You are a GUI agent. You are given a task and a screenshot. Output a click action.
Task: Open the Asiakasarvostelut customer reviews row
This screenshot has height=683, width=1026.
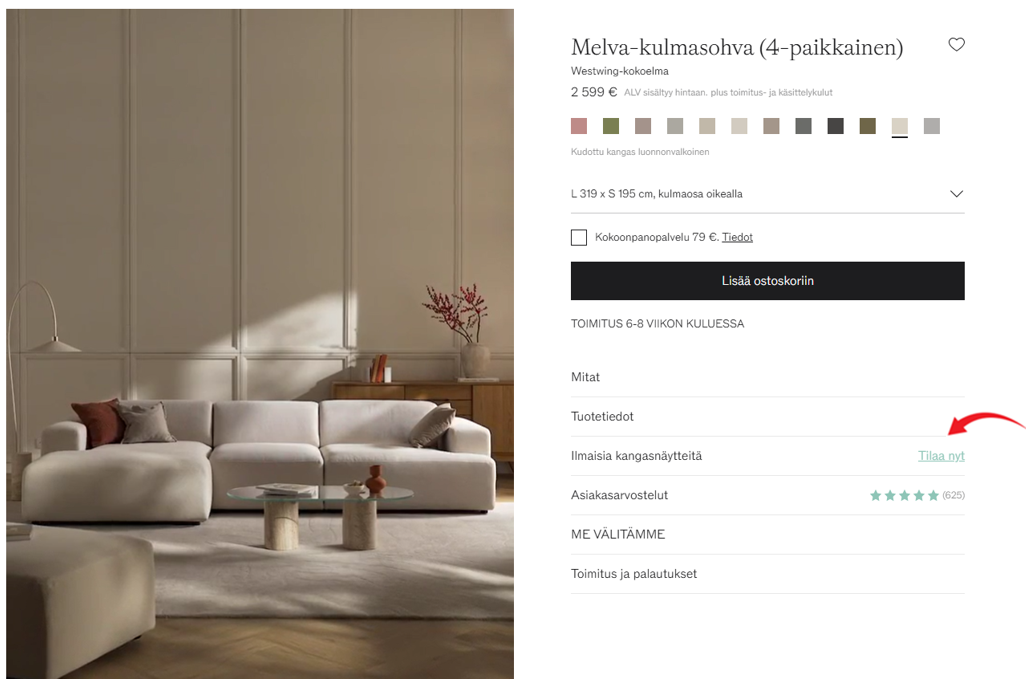(767, 495)
